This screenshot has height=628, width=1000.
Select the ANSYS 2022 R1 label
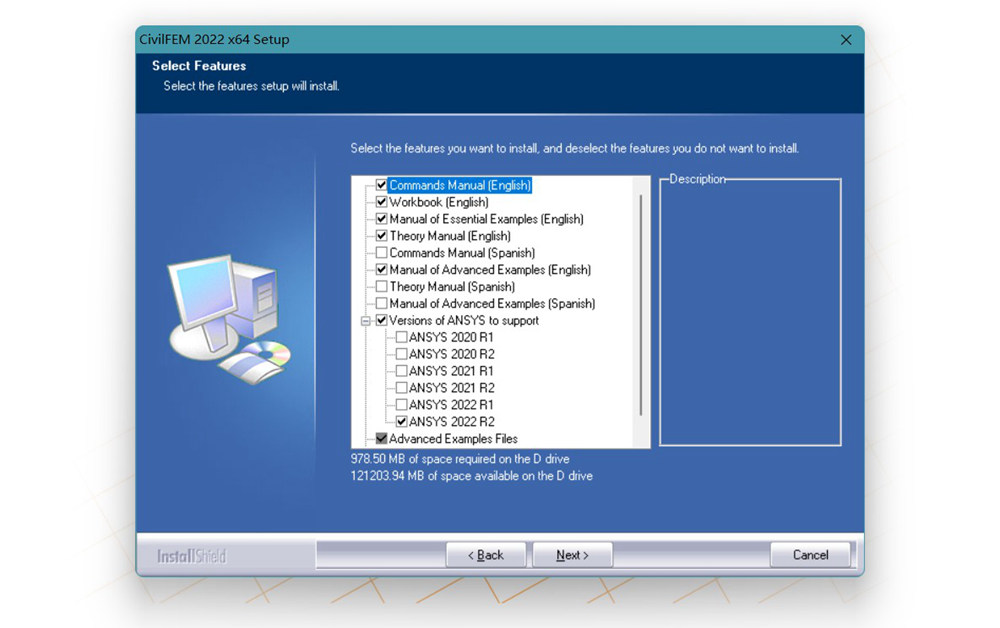(452, 405)
